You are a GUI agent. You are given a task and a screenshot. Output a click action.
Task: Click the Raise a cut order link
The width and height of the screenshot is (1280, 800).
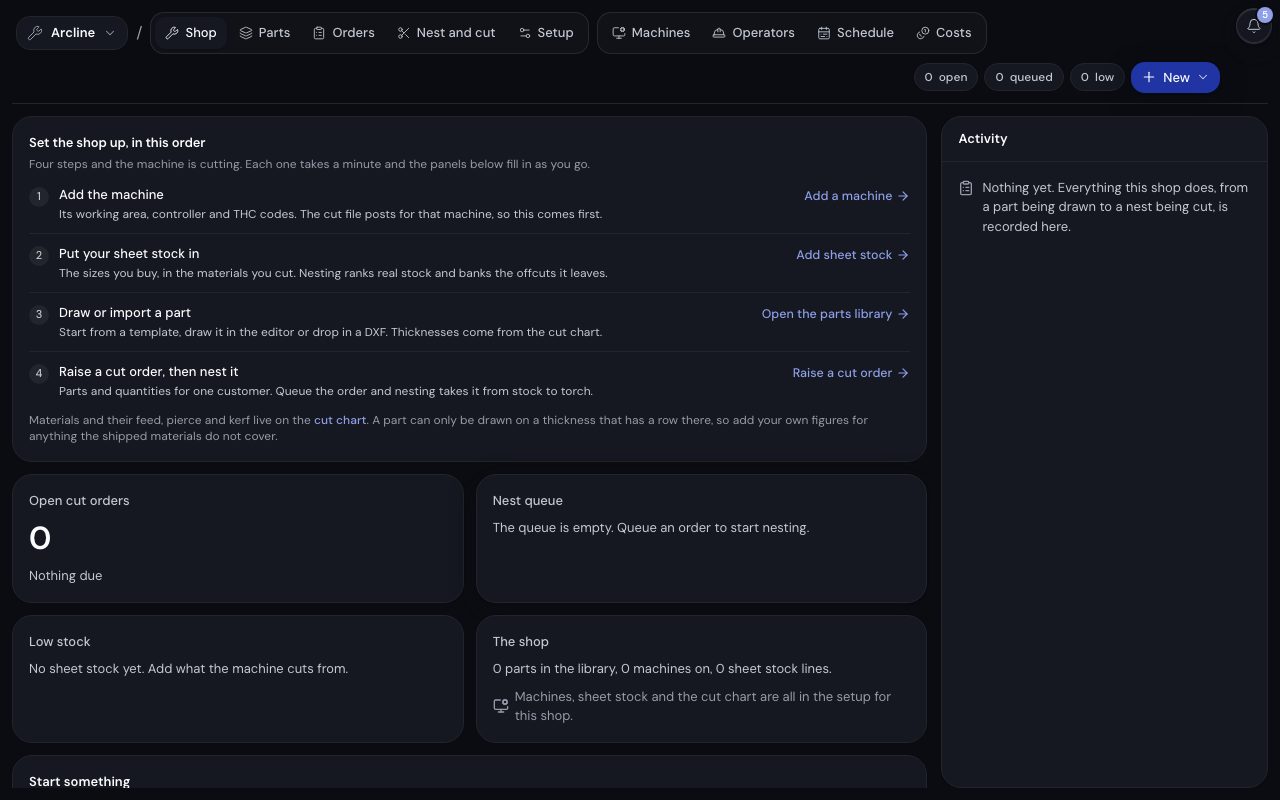coord(850,373)
